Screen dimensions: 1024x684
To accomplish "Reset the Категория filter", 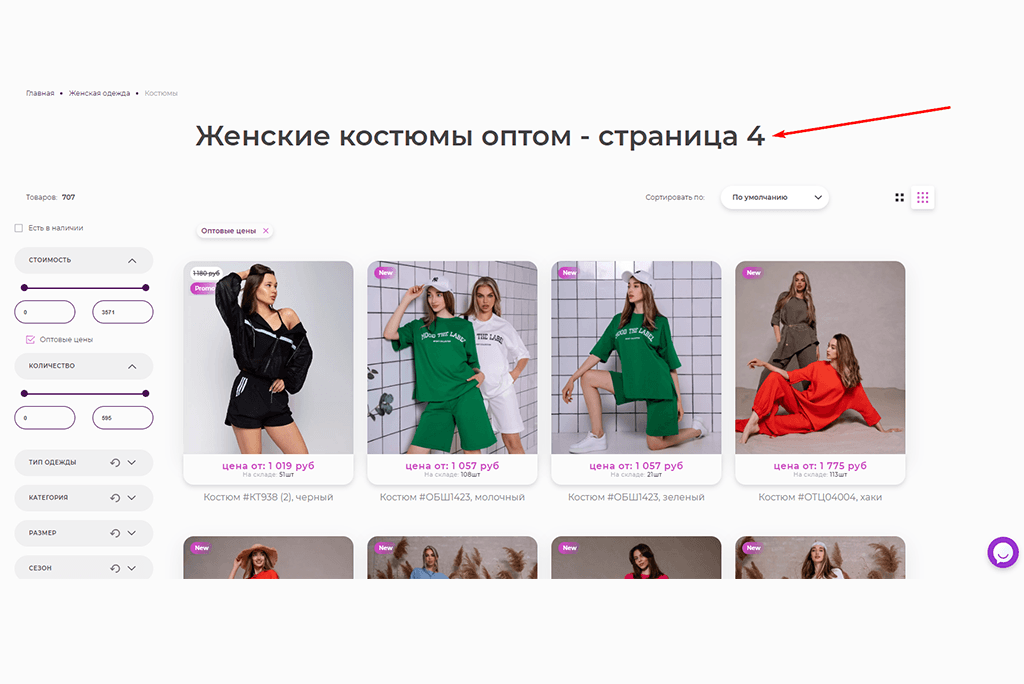I will coord(115,498).
